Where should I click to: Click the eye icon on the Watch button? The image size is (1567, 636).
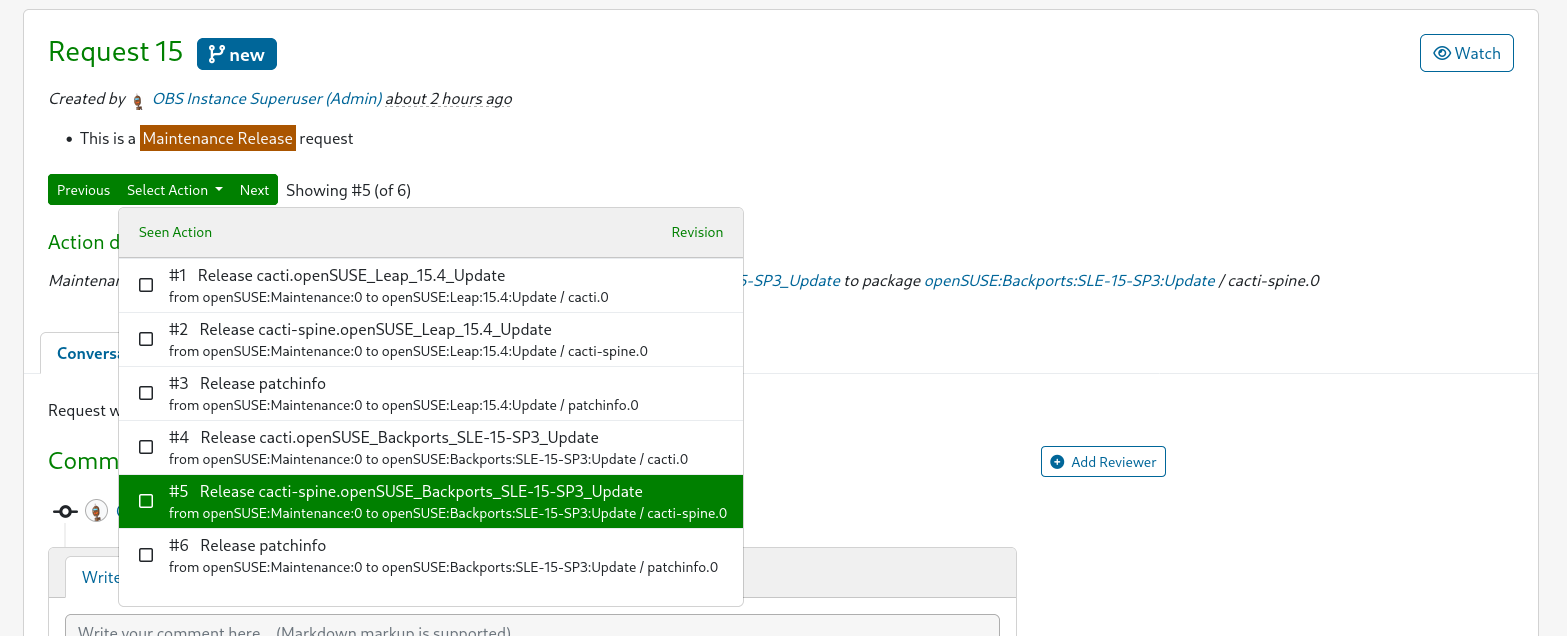pos(1444,53)
